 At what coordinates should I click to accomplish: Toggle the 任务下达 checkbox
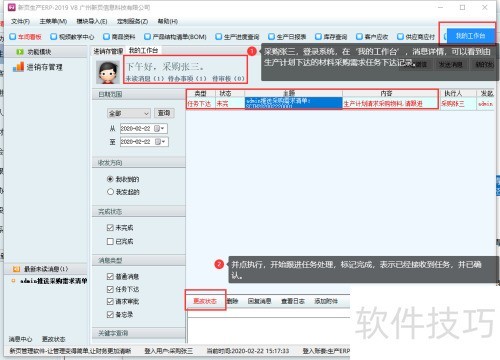click(110, 289)
